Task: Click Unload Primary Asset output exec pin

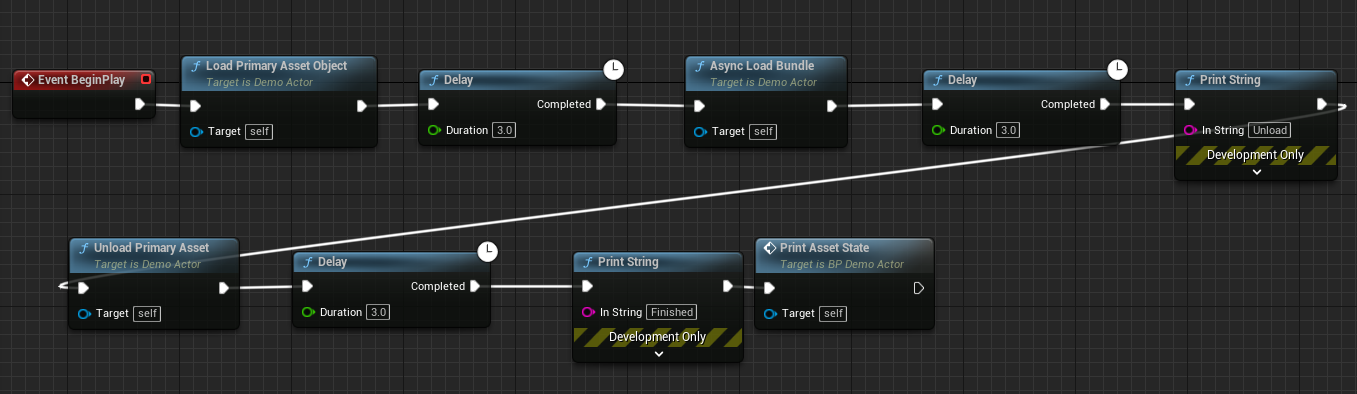Action: click(224, 288)
